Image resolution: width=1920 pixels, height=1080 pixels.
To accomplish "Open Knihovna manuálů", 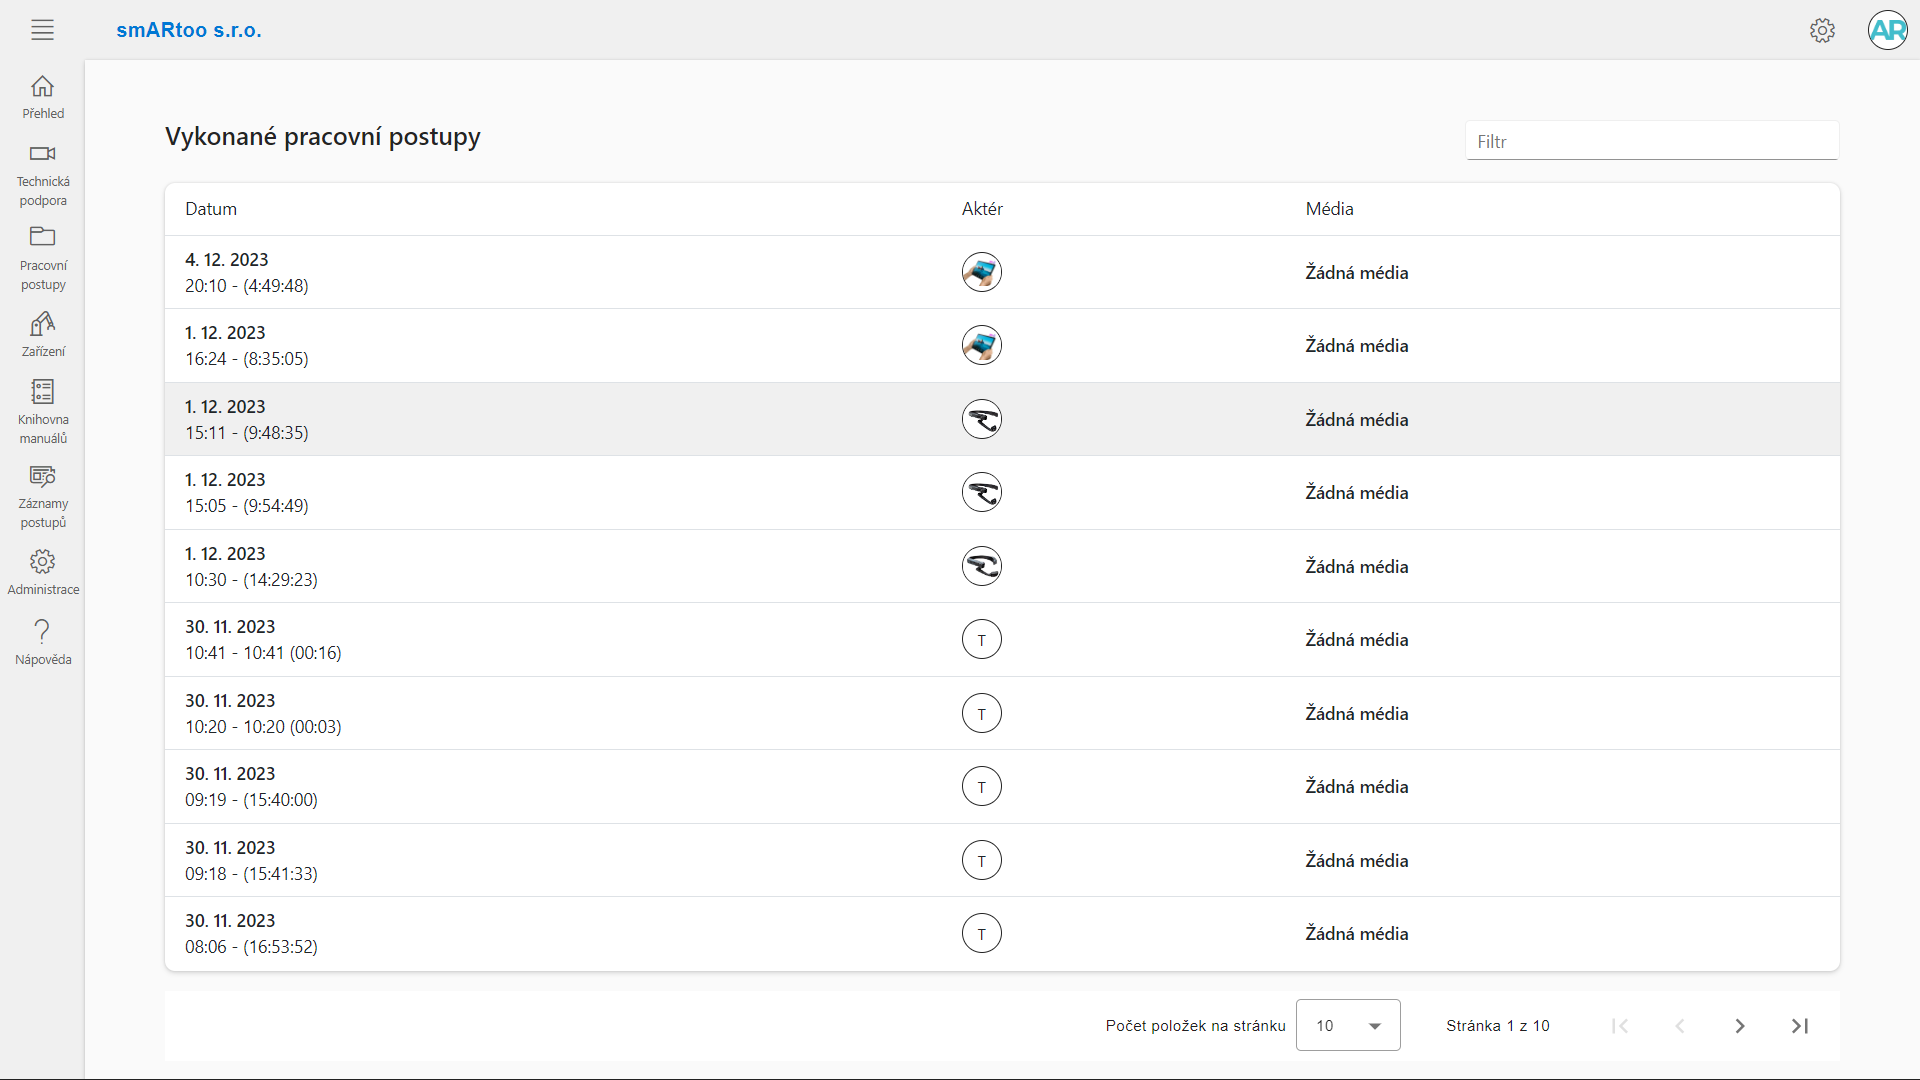I will [x=43, y=412].
